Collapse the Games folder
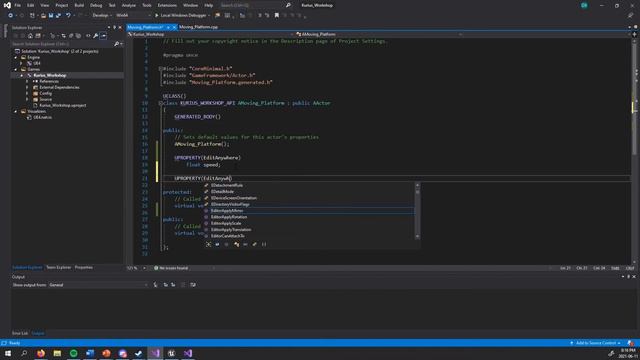 (x=16, y=69)
